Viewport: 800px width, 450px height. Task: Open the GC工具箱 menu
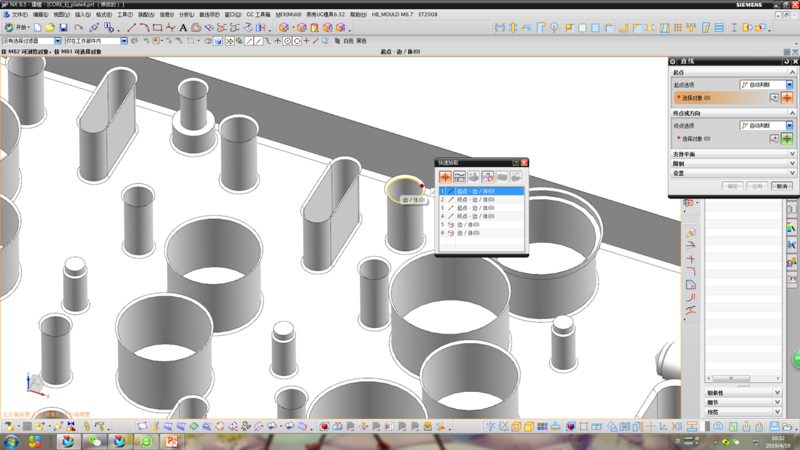point(258,15)
